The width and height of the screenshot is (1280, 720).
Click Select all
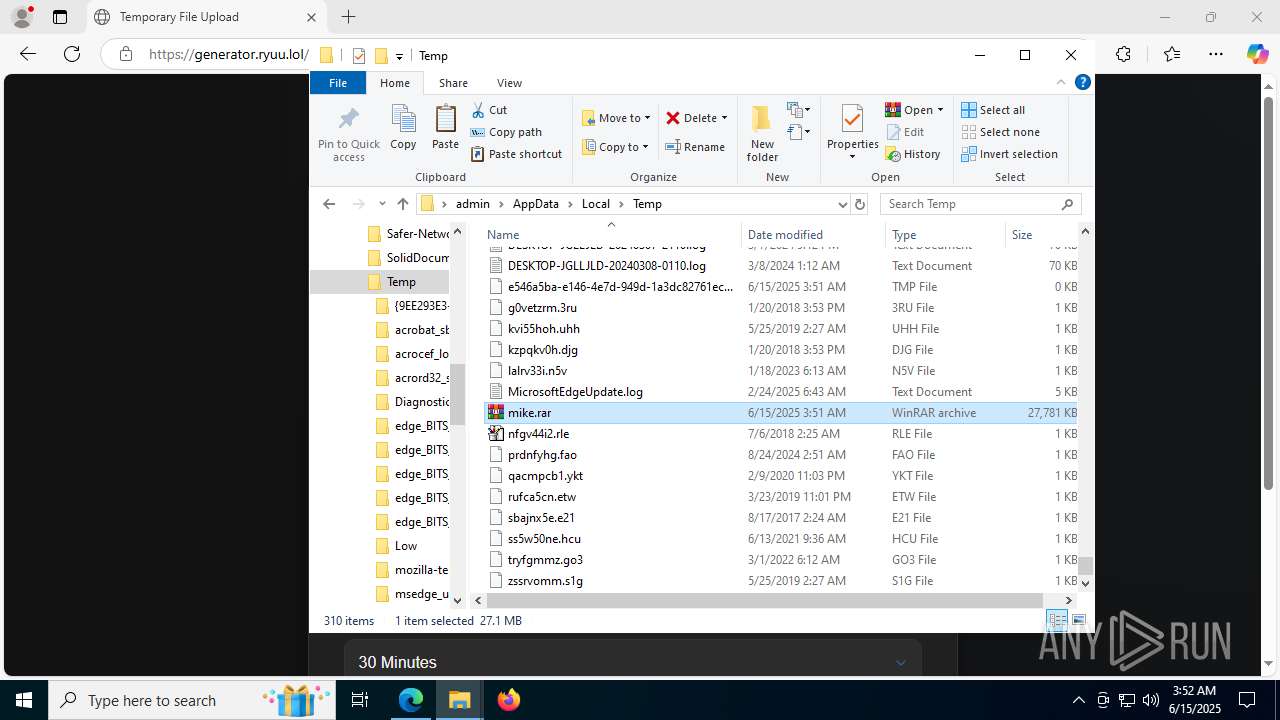993,110
